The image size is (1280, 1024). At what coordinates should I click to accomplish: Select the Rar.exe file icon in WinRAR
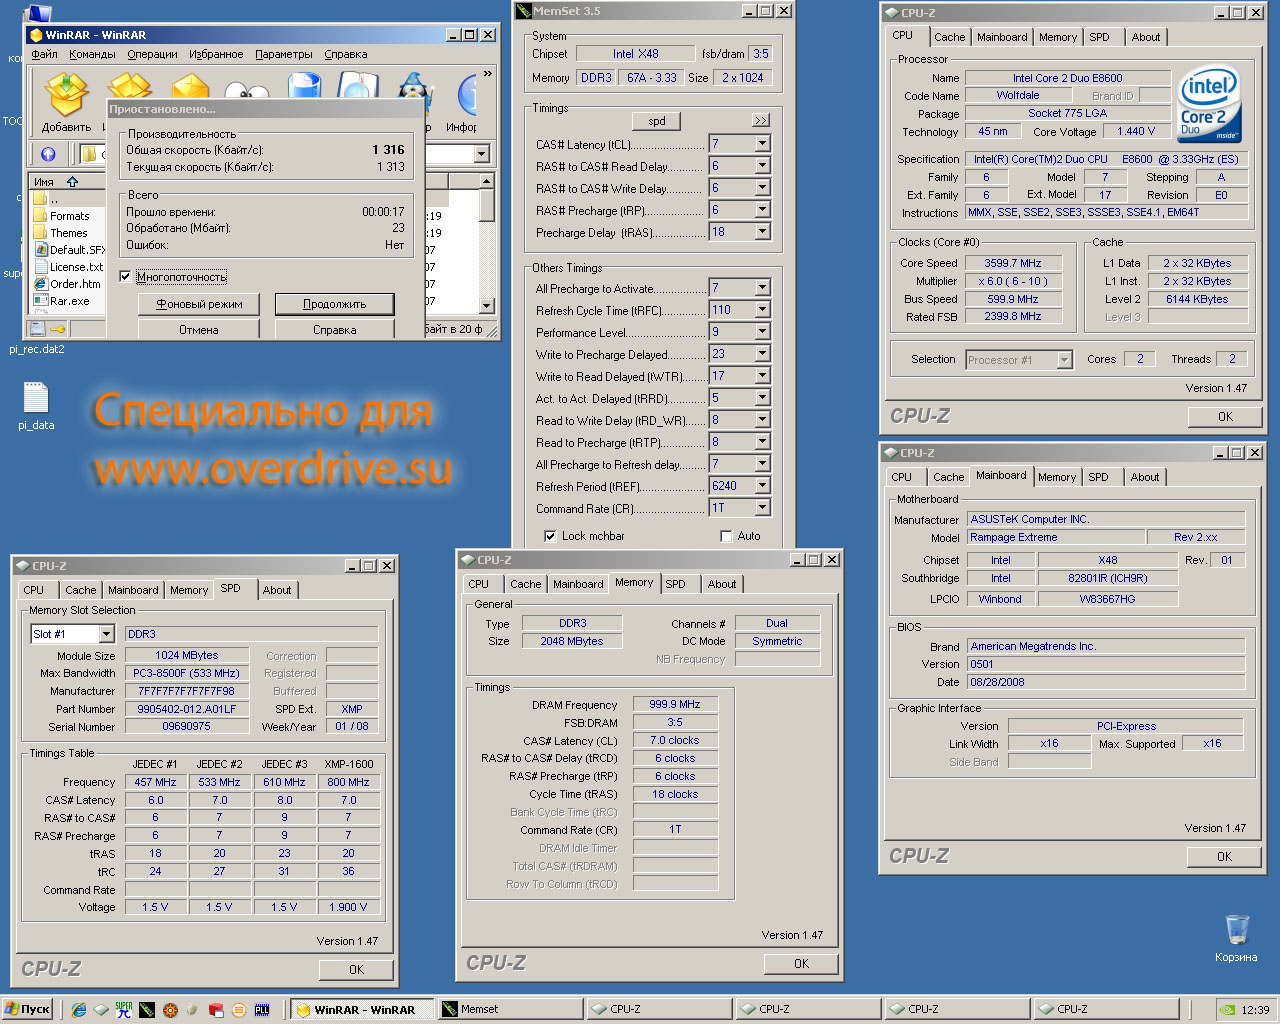coord(40,301)
